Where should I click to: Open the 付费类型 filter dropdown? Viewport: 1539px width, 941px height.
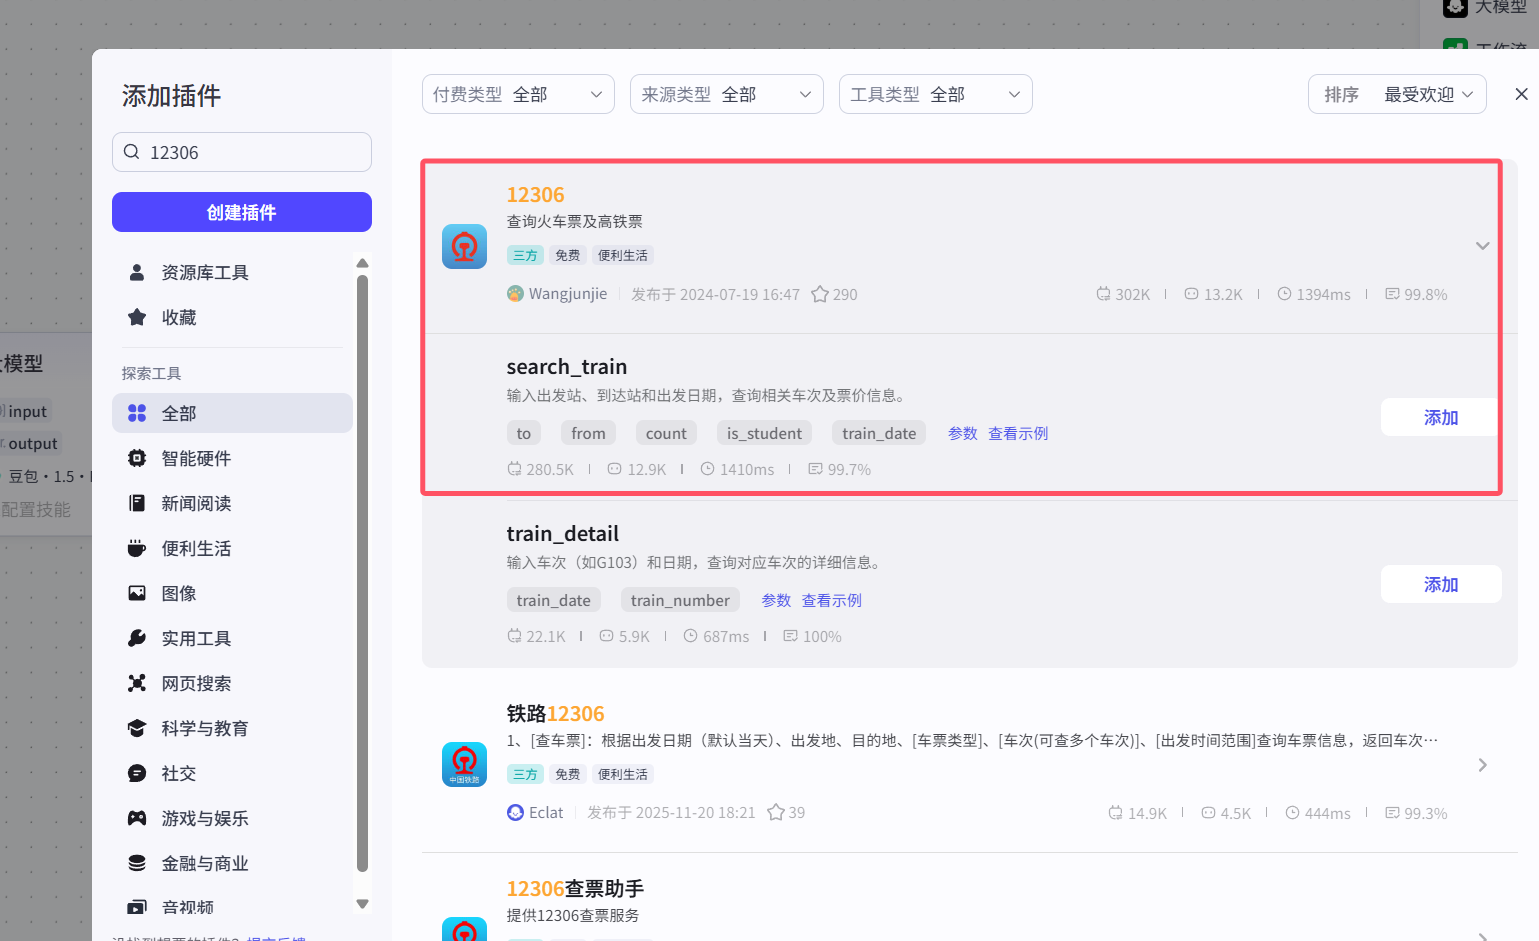pos(518,94)
